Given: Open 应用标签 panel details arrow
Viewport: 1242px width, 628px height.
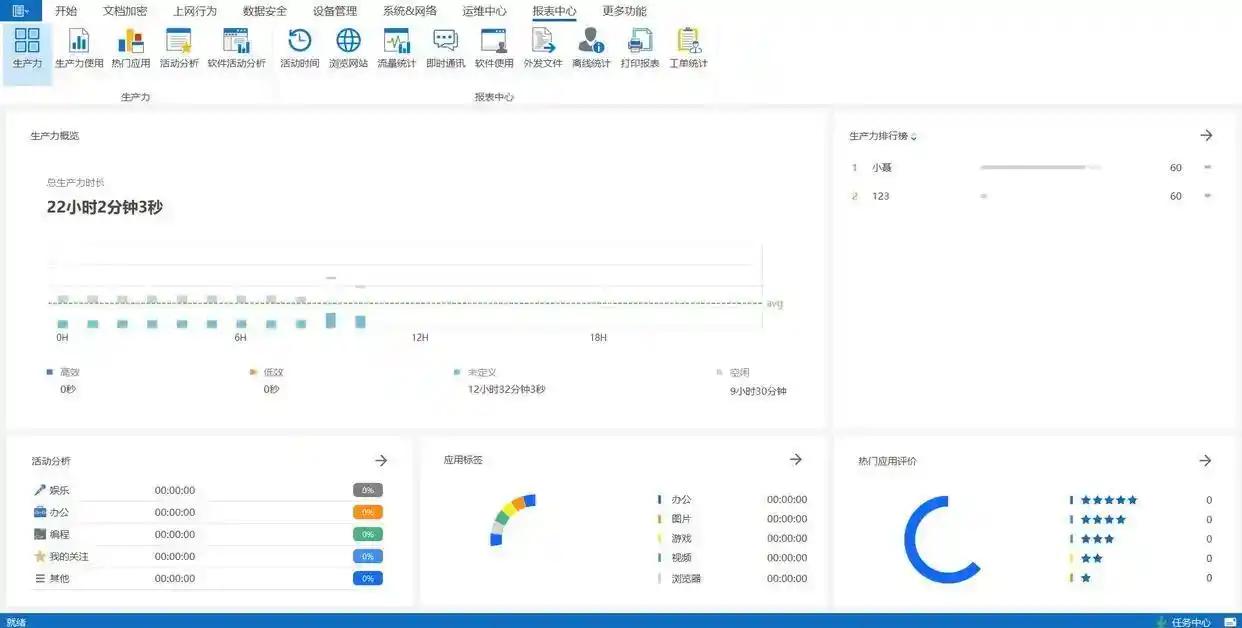Looking at the screenshot, I should [x=796, y=459].
